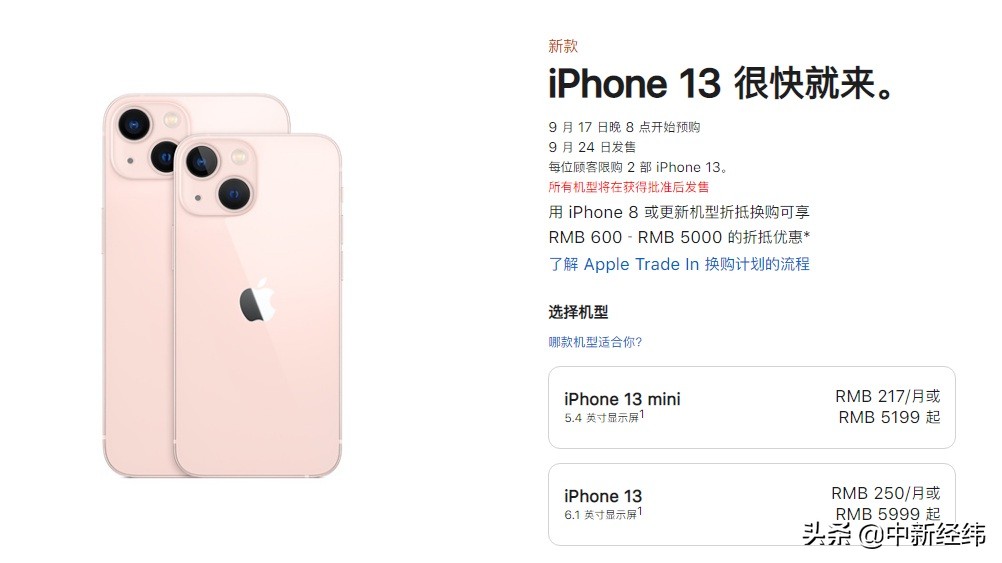Open the Apple Trade In program link

[x=679, y=264]
